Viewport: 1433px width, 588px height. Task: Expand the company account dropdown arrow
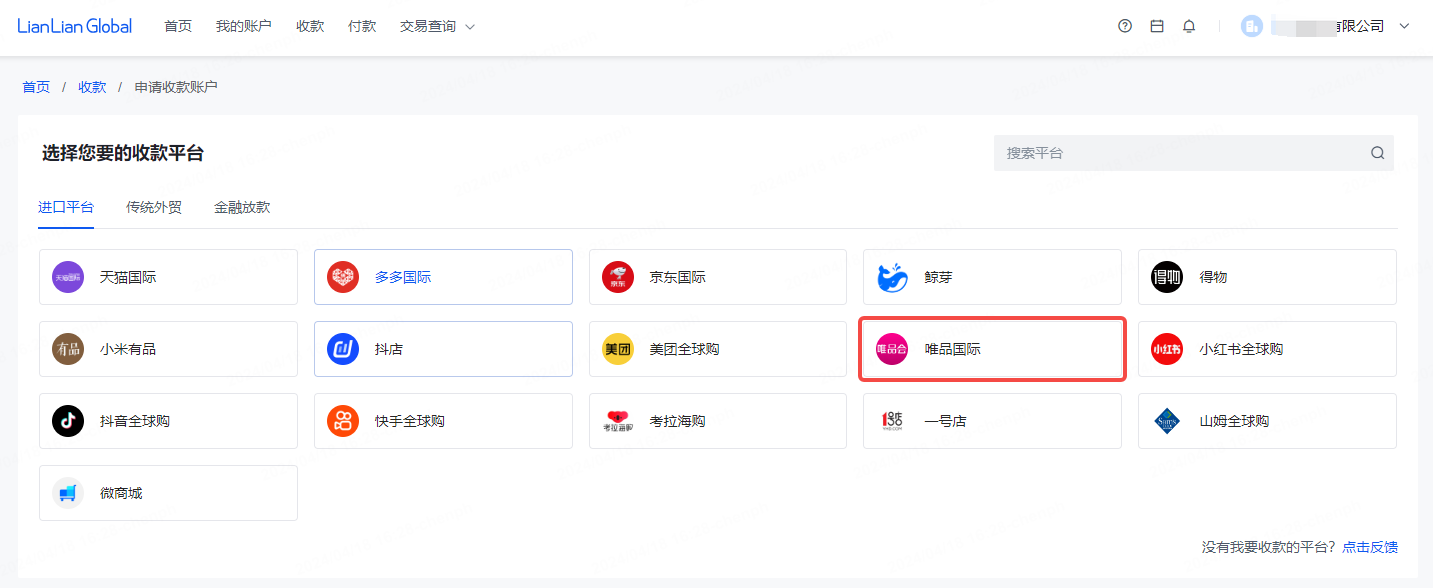[x=1404, y=26]
